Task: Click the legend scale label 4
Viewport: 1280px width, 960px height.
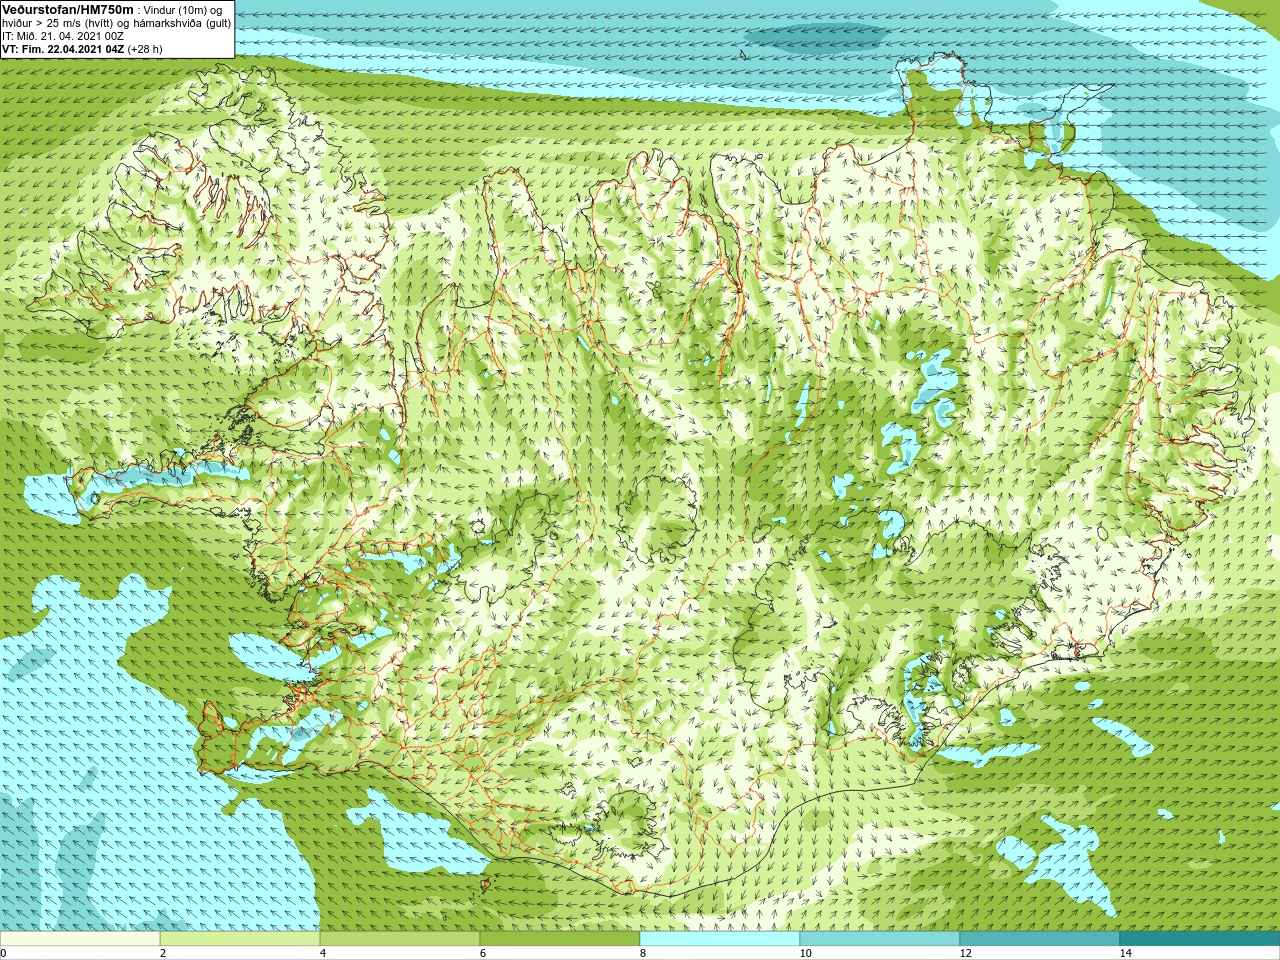Action: tap(323, 953)
